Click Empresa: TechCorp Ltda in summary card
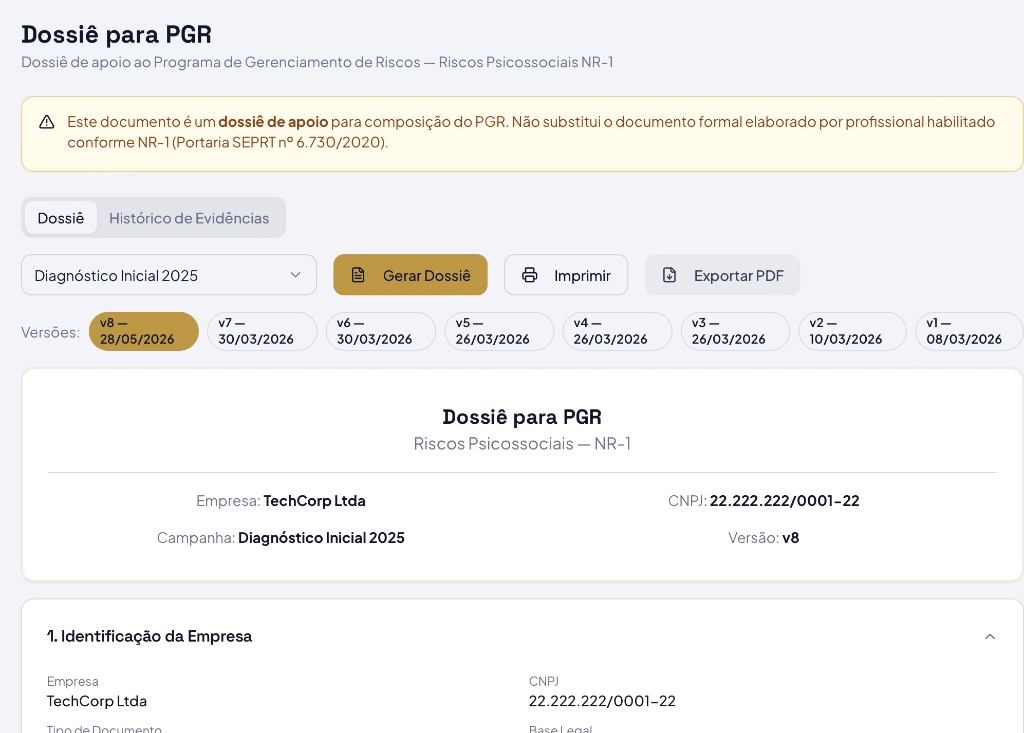 pos(281,501)
